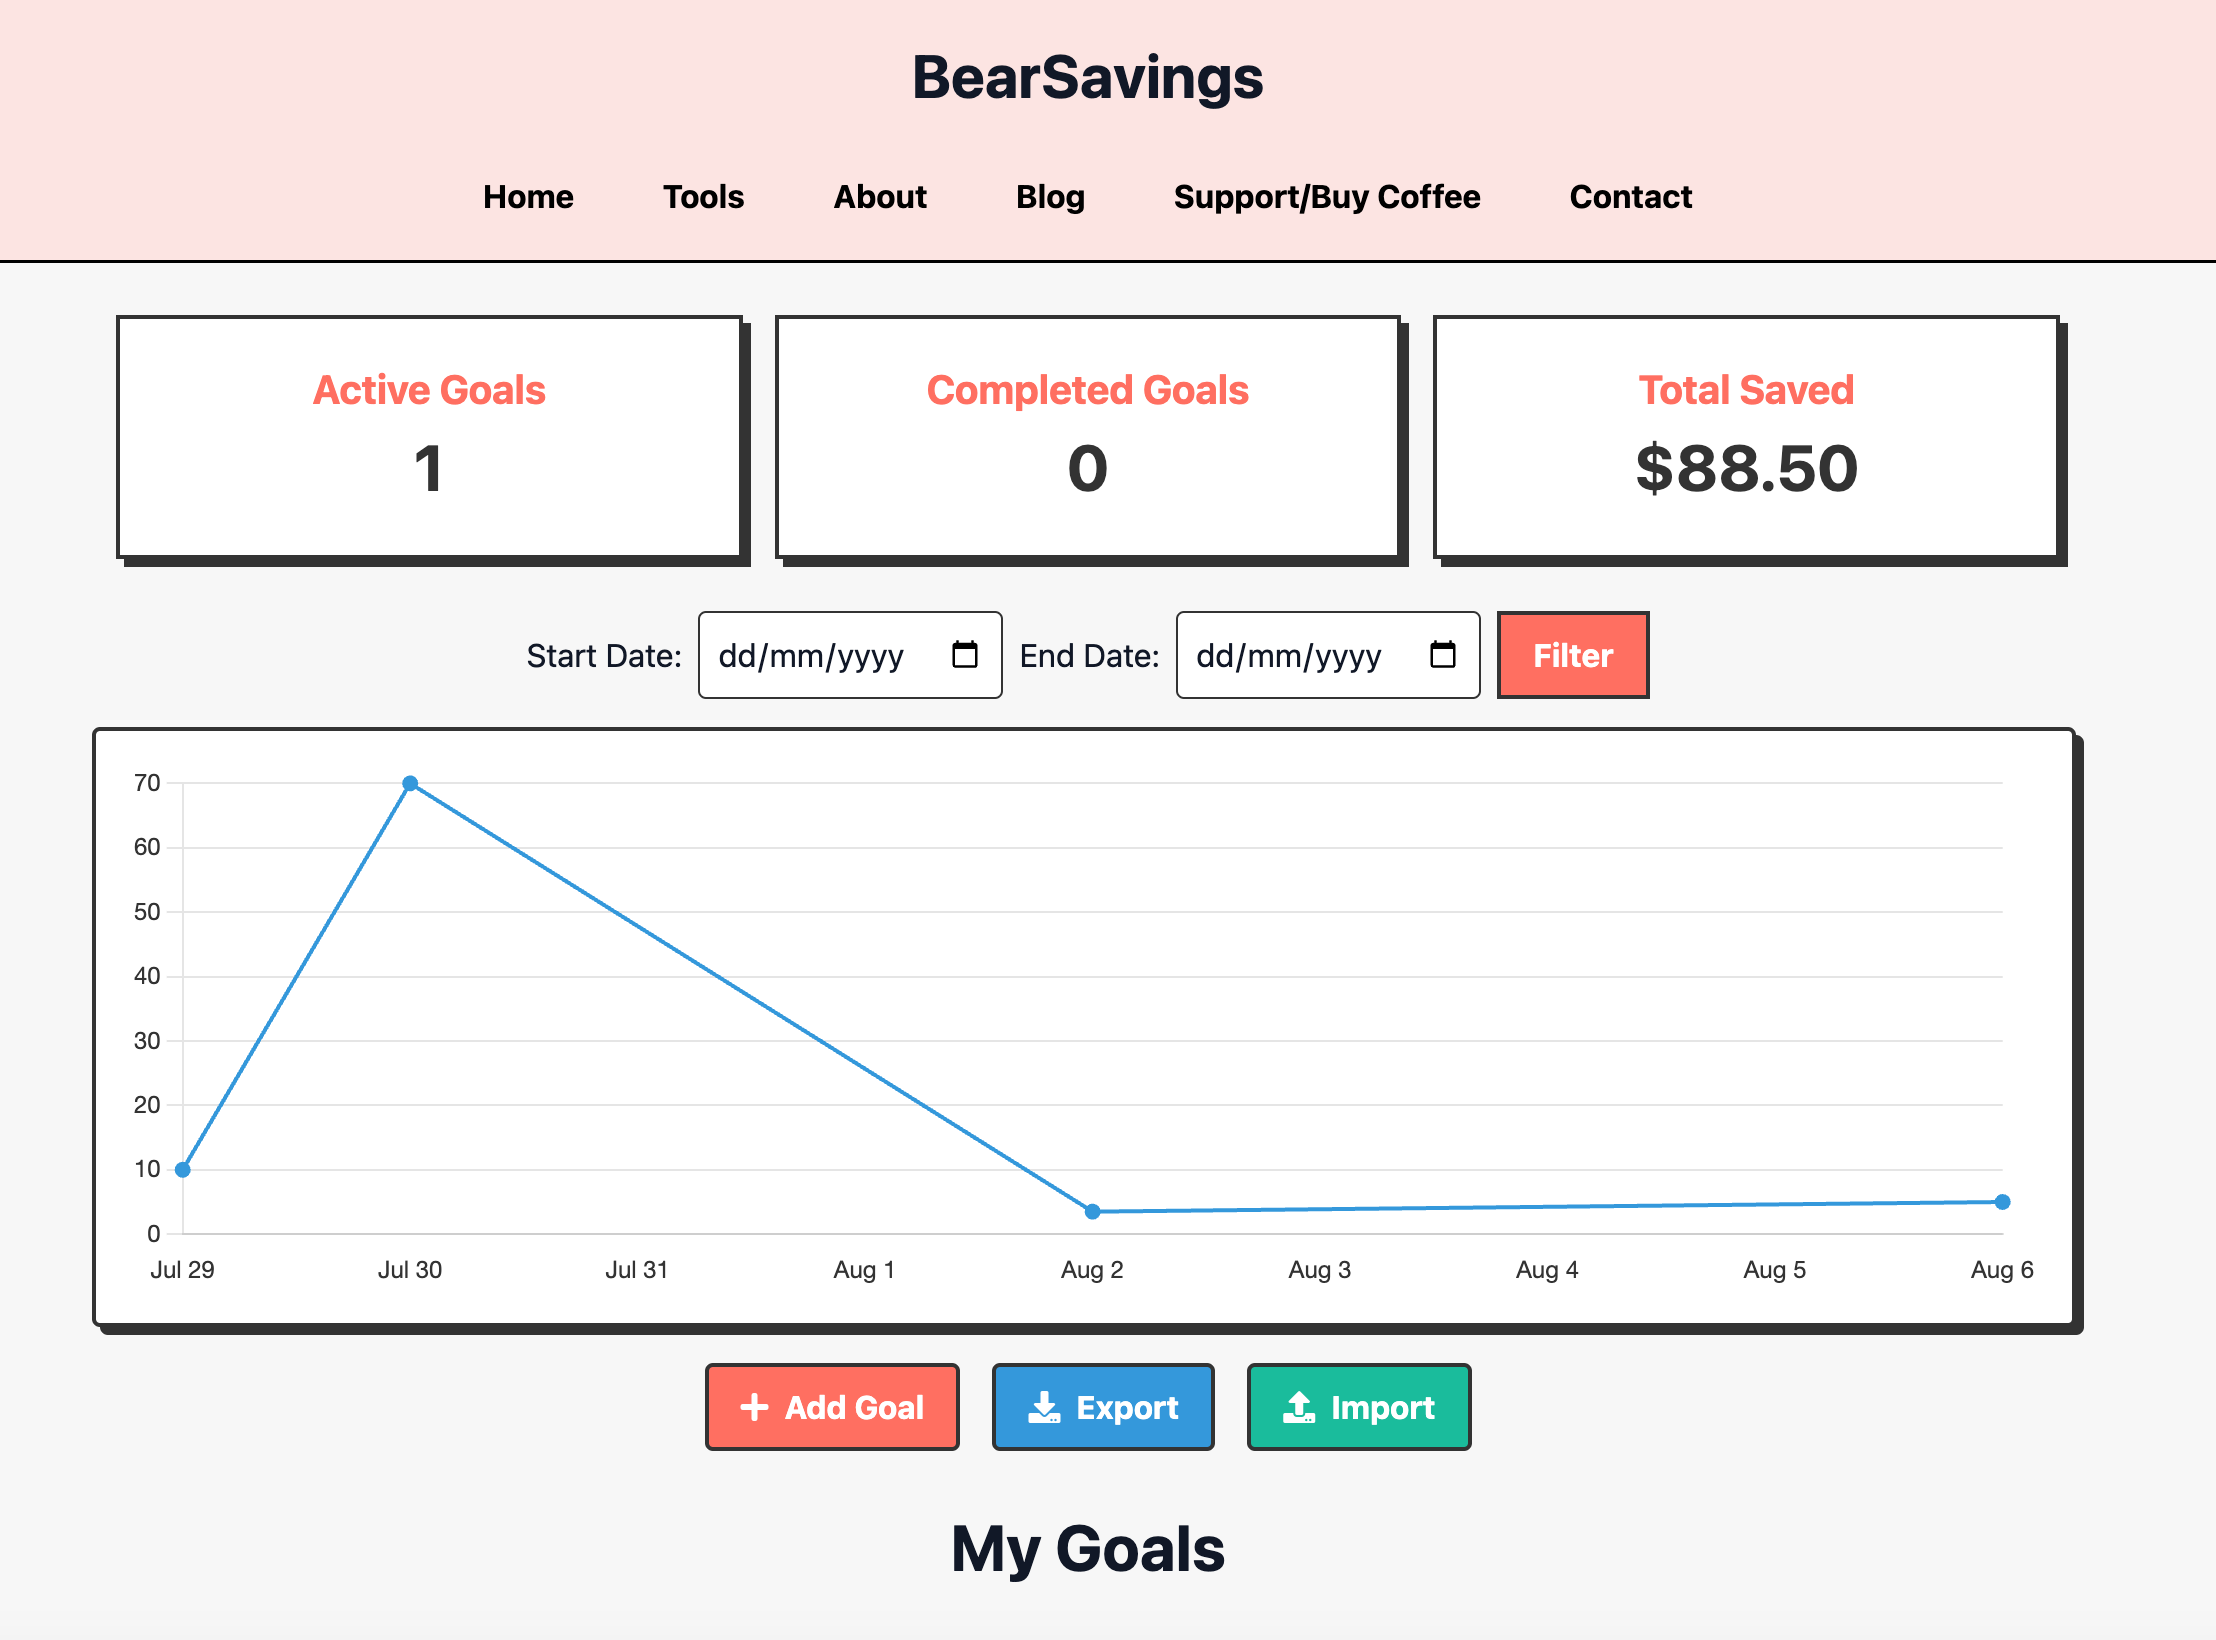The height and width of the screenshot is (1640, 2216).
Task: Navigate to the Blog page
Action: point(1050,197)
